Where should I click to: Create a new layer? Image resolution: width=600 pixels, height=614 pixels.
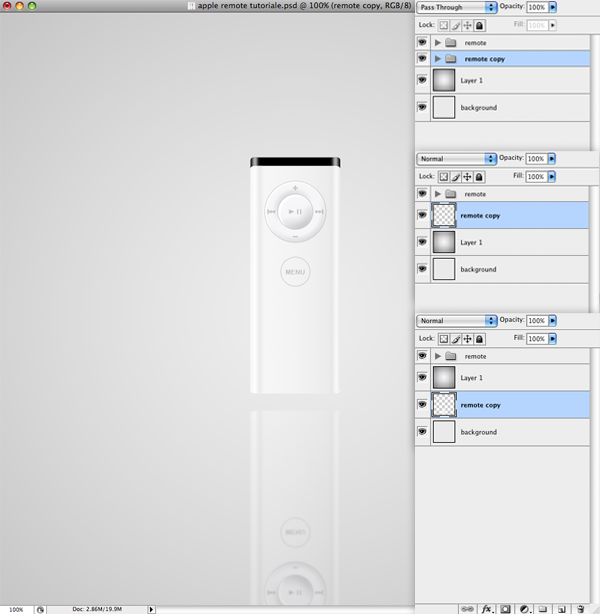click(562, 609)
